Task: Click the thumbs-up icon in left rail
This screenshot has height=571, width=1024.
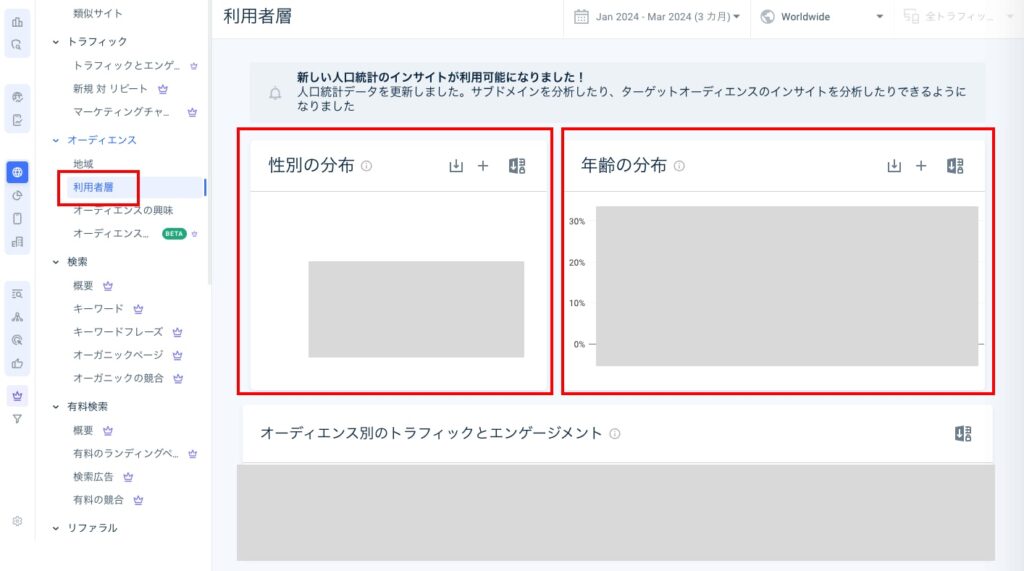Action: pos(17,364)
